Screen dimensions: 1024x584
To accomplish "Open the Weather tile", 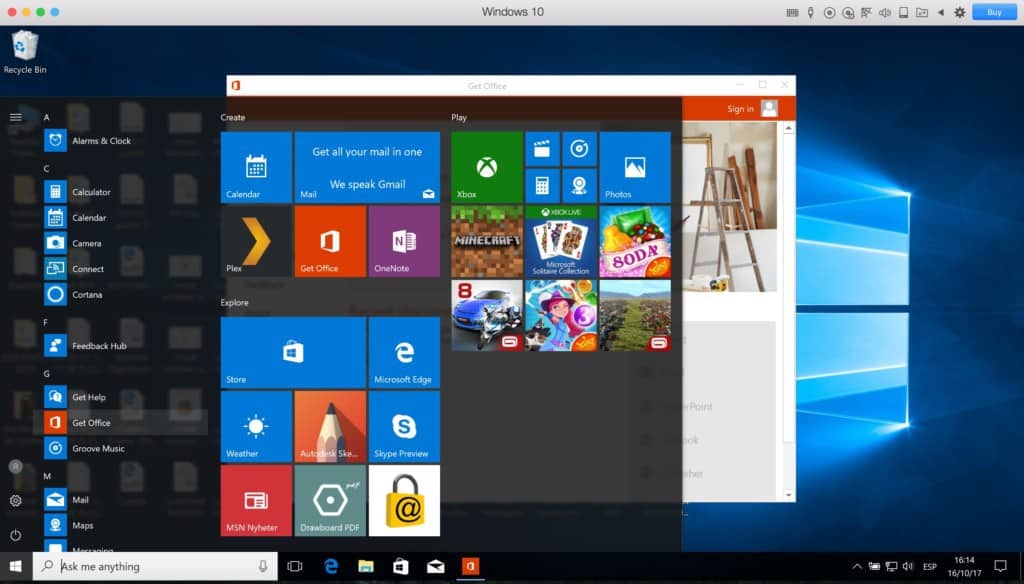I will [x=256, y=427].
